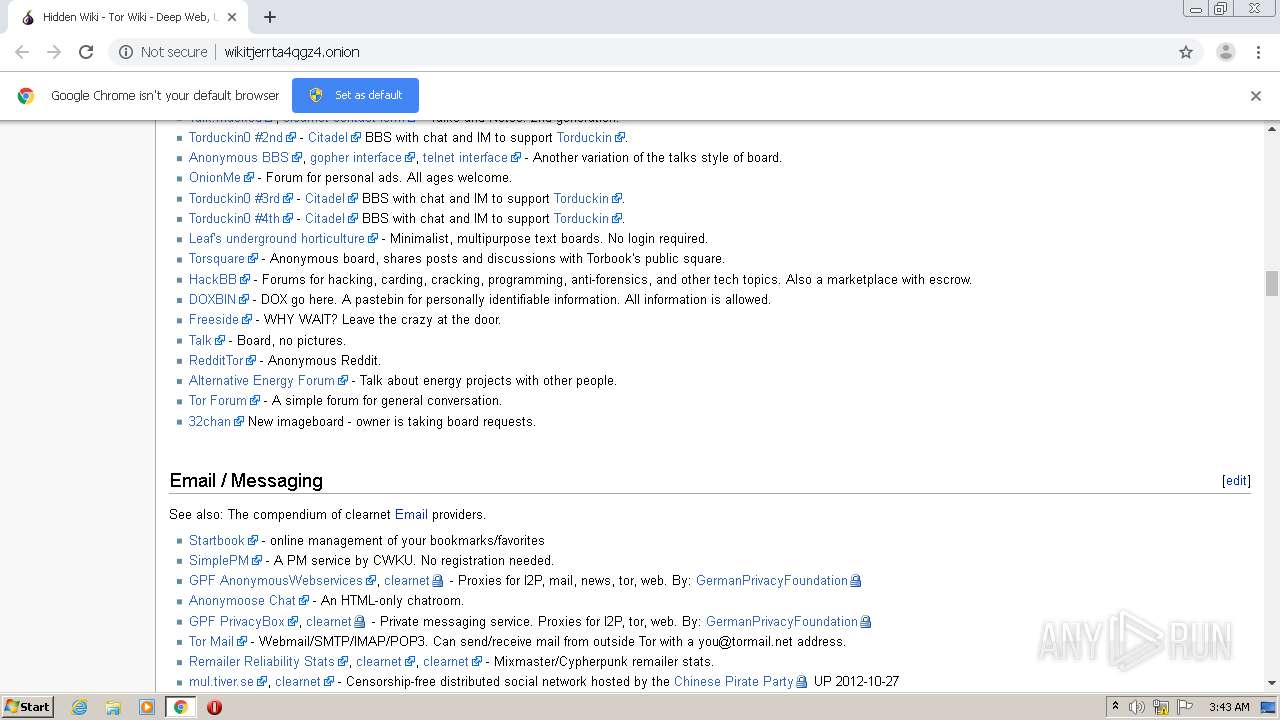Viewport: 1280px width, 720px height.
Task: Click the Chrome taskbar icon
Action: coord(180,707)
